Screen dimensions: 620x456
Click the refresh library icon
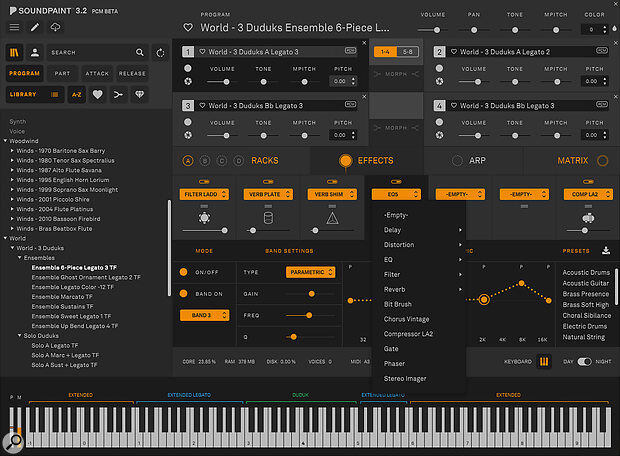[160, 53]
